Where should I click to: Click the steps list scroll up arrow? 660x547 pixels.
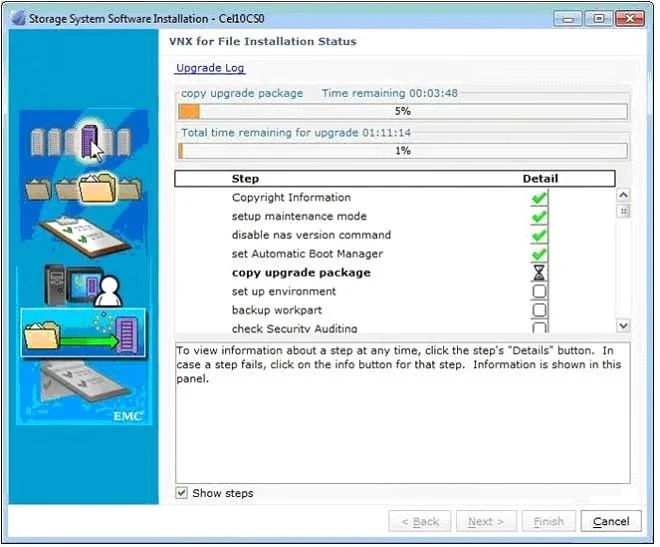623,195
